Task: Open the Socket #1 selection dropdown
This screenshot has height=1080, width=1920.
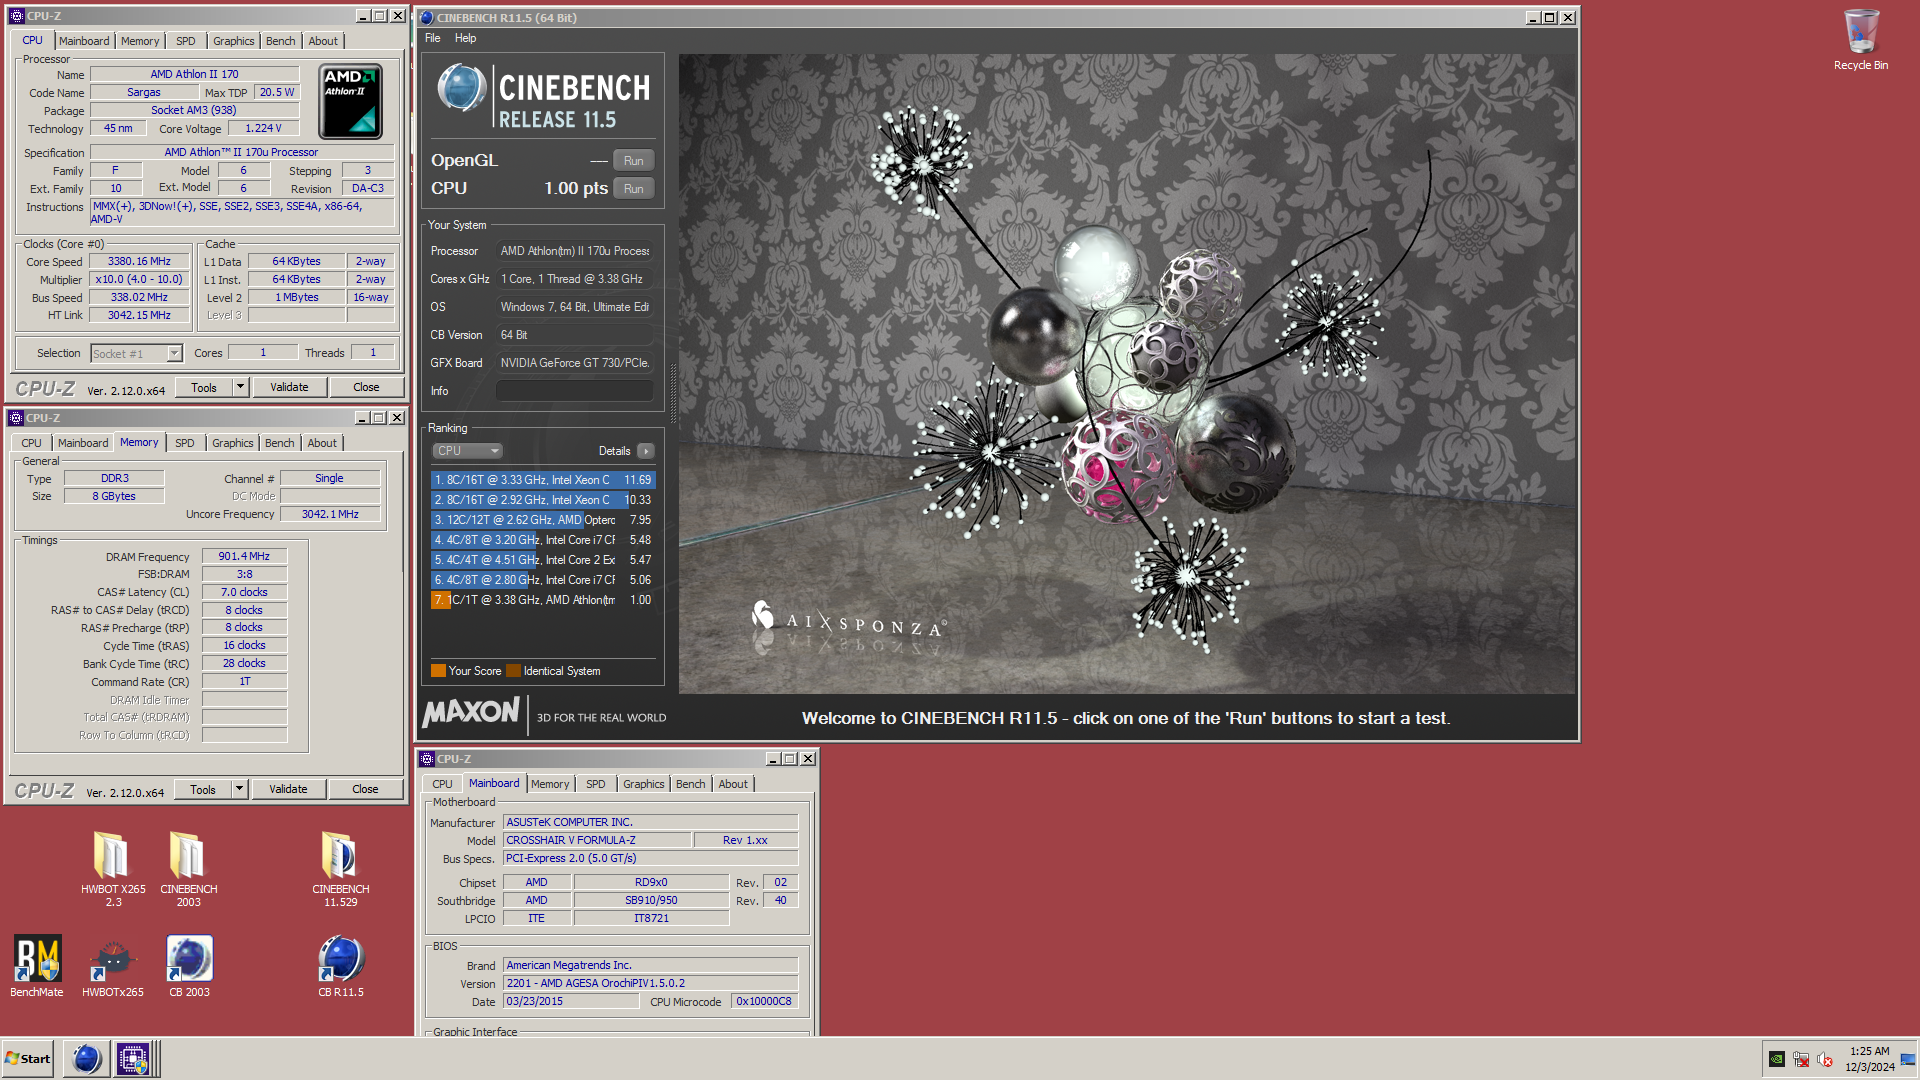Action: (x=137, y=353)
